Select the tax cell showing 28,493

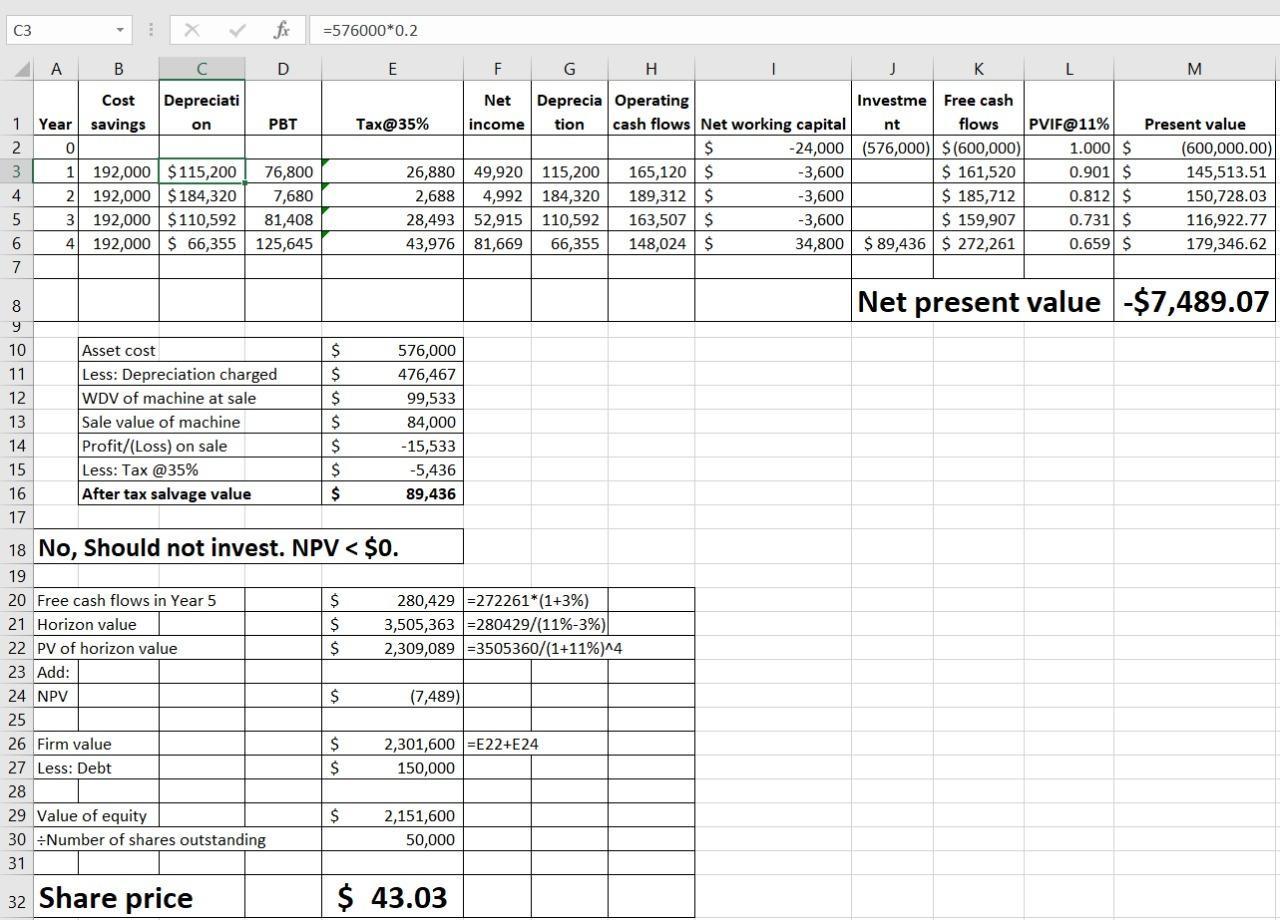(392, 219)
